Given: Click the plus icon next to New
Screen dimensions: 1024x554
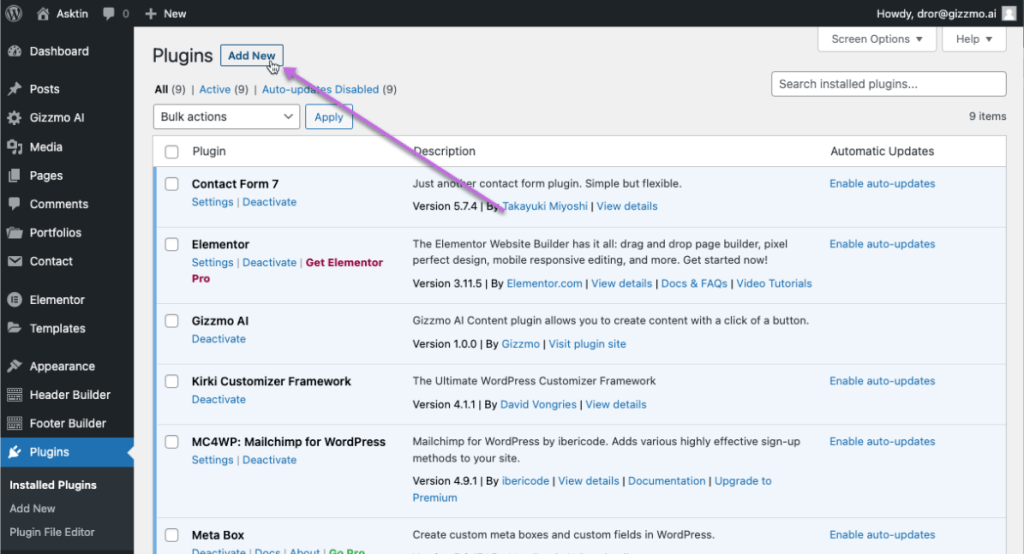Looking at the screenshot, I should coord(151,14).
